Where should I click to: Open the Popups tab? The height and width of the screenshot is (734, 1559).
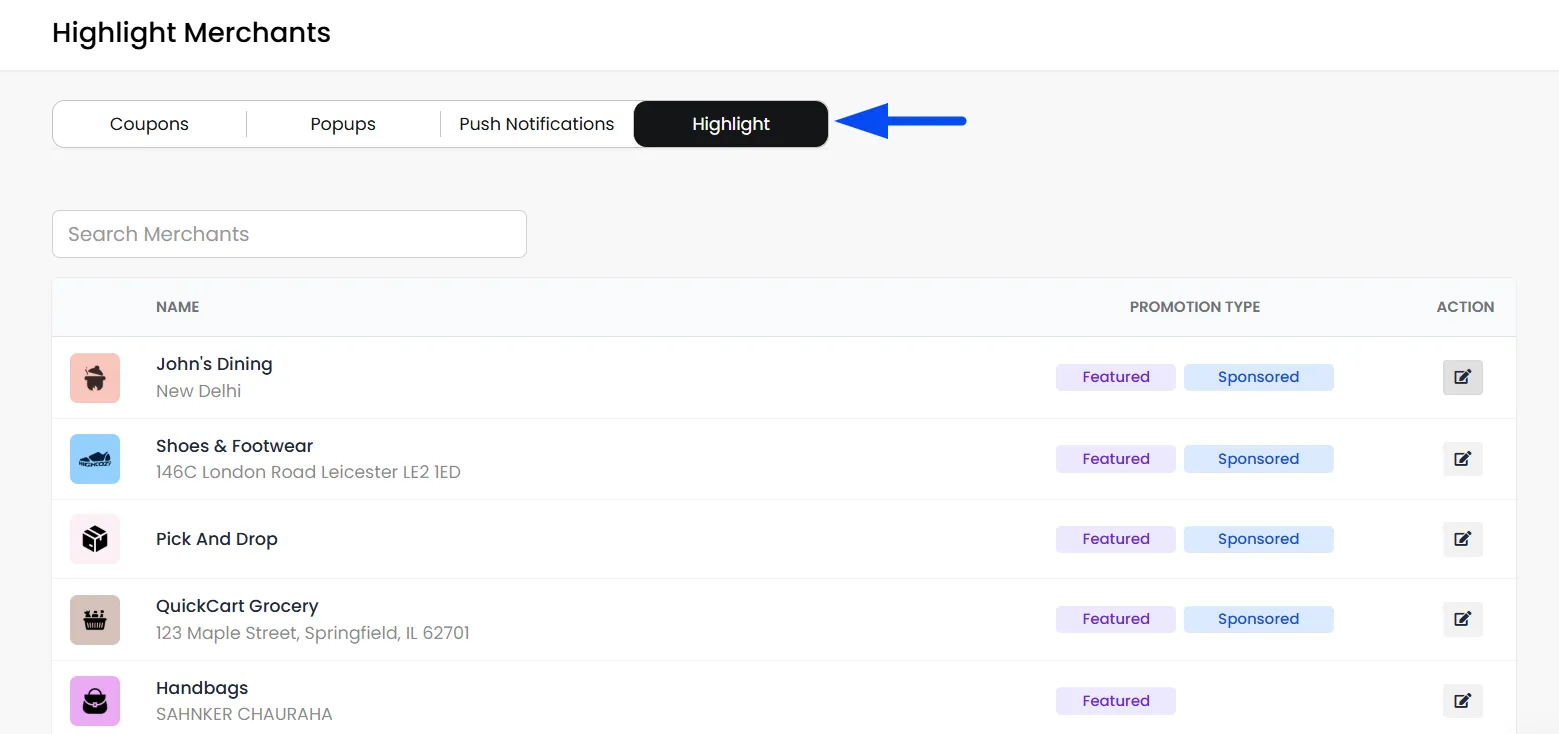(343, 124)
